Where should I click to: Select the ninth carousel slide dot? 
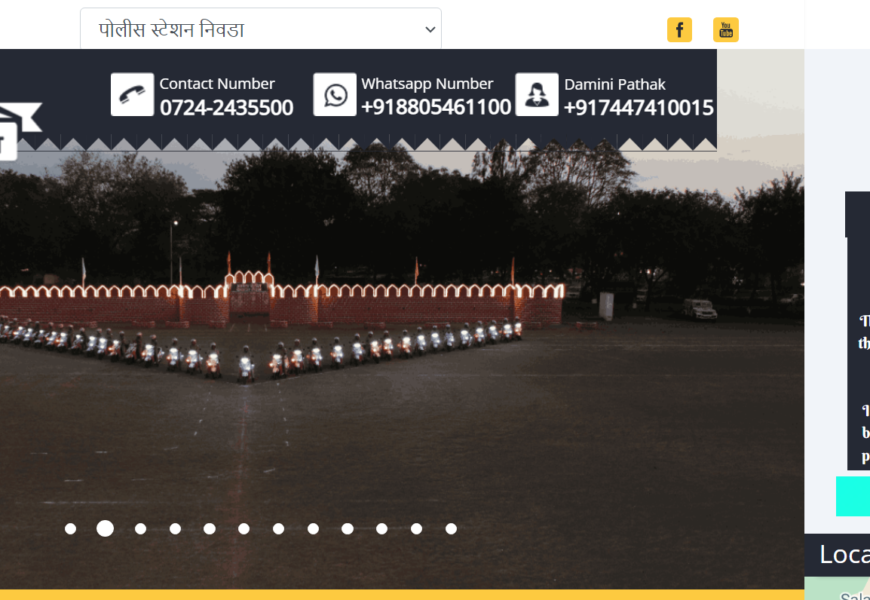[347, 529]
